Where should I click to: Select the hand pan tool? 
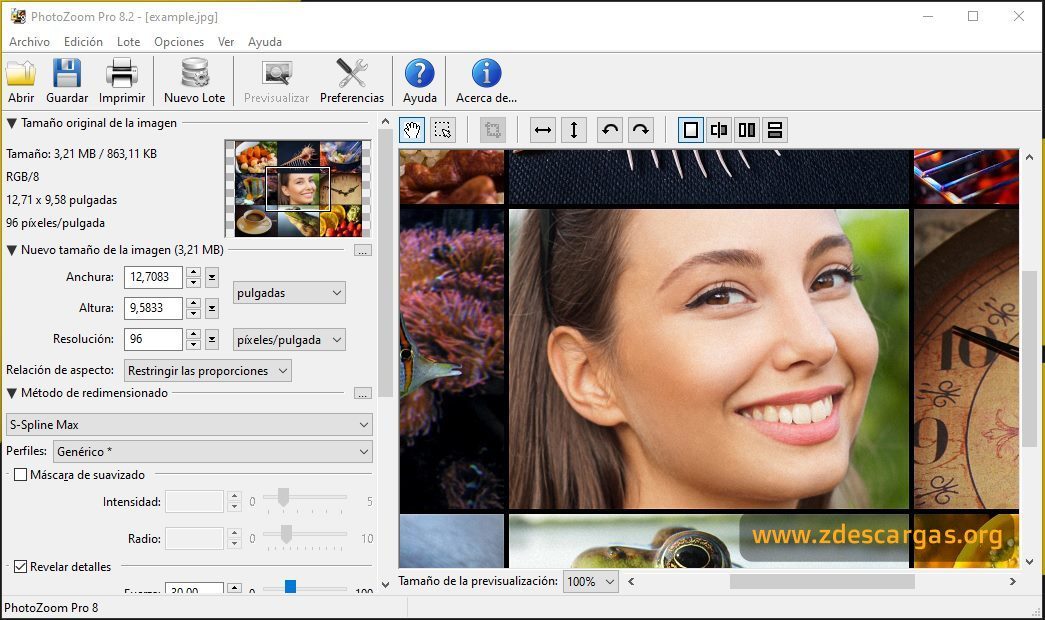tap(412, 129)
